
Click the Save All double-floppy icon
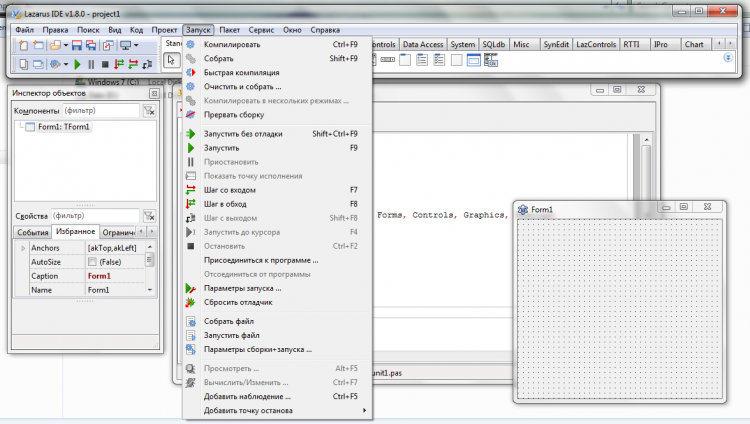[90, 45]
